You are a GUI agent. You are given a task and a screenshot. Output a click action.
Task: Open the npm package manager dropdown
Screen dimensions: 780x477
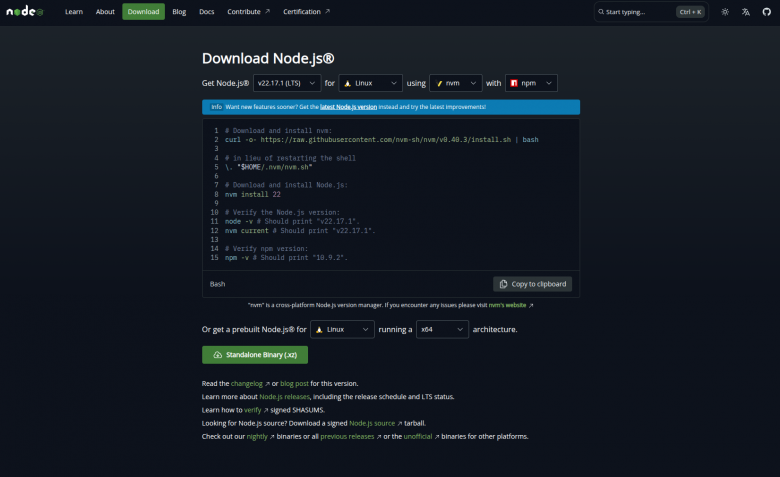pos(531,83)
